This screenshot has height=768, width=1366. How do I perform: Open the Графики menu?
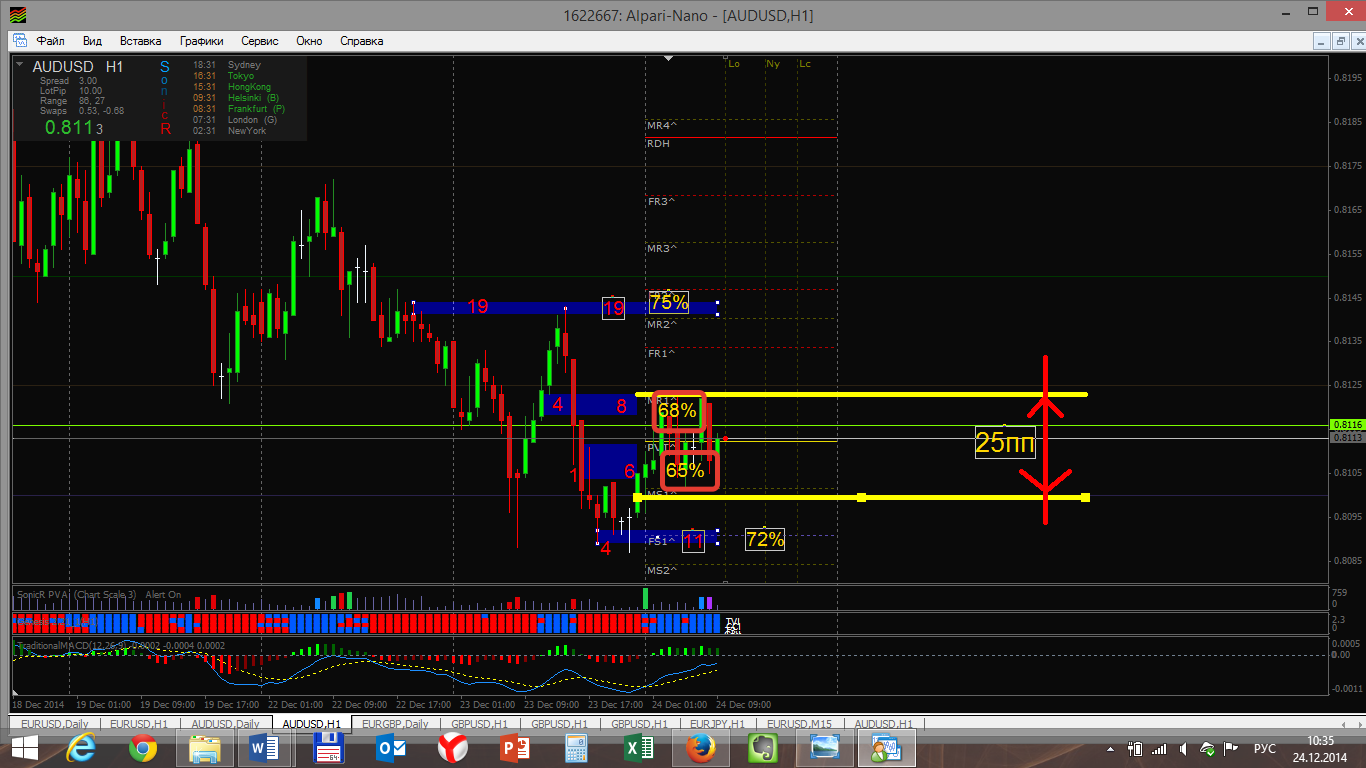[201, 41]
